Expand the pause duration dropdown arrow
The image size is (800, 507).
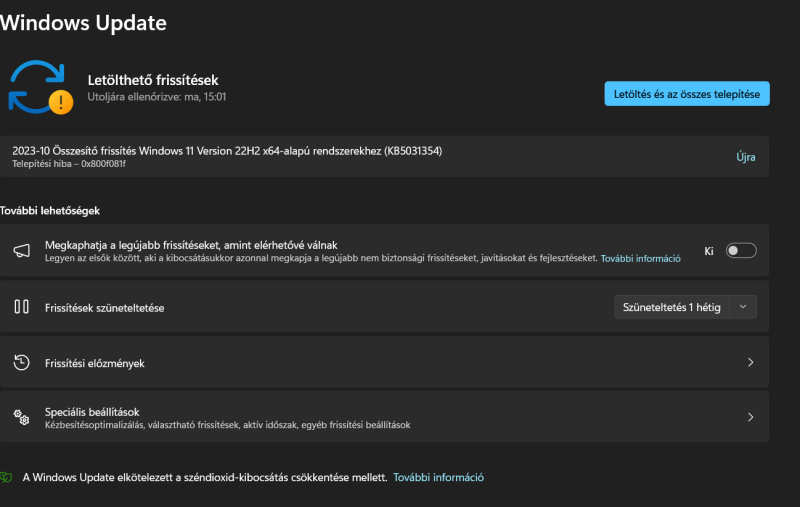(743, 307)
